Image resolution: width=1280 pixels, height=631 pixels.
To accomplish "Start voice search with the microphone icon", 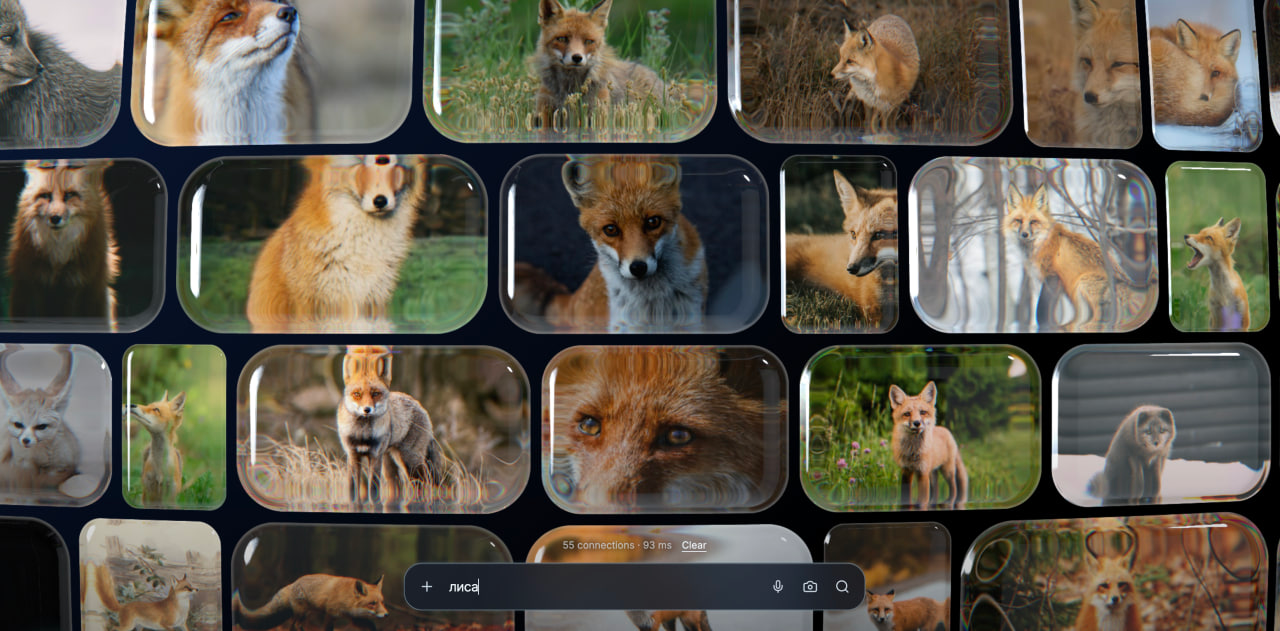I will [x=778, y=587].
